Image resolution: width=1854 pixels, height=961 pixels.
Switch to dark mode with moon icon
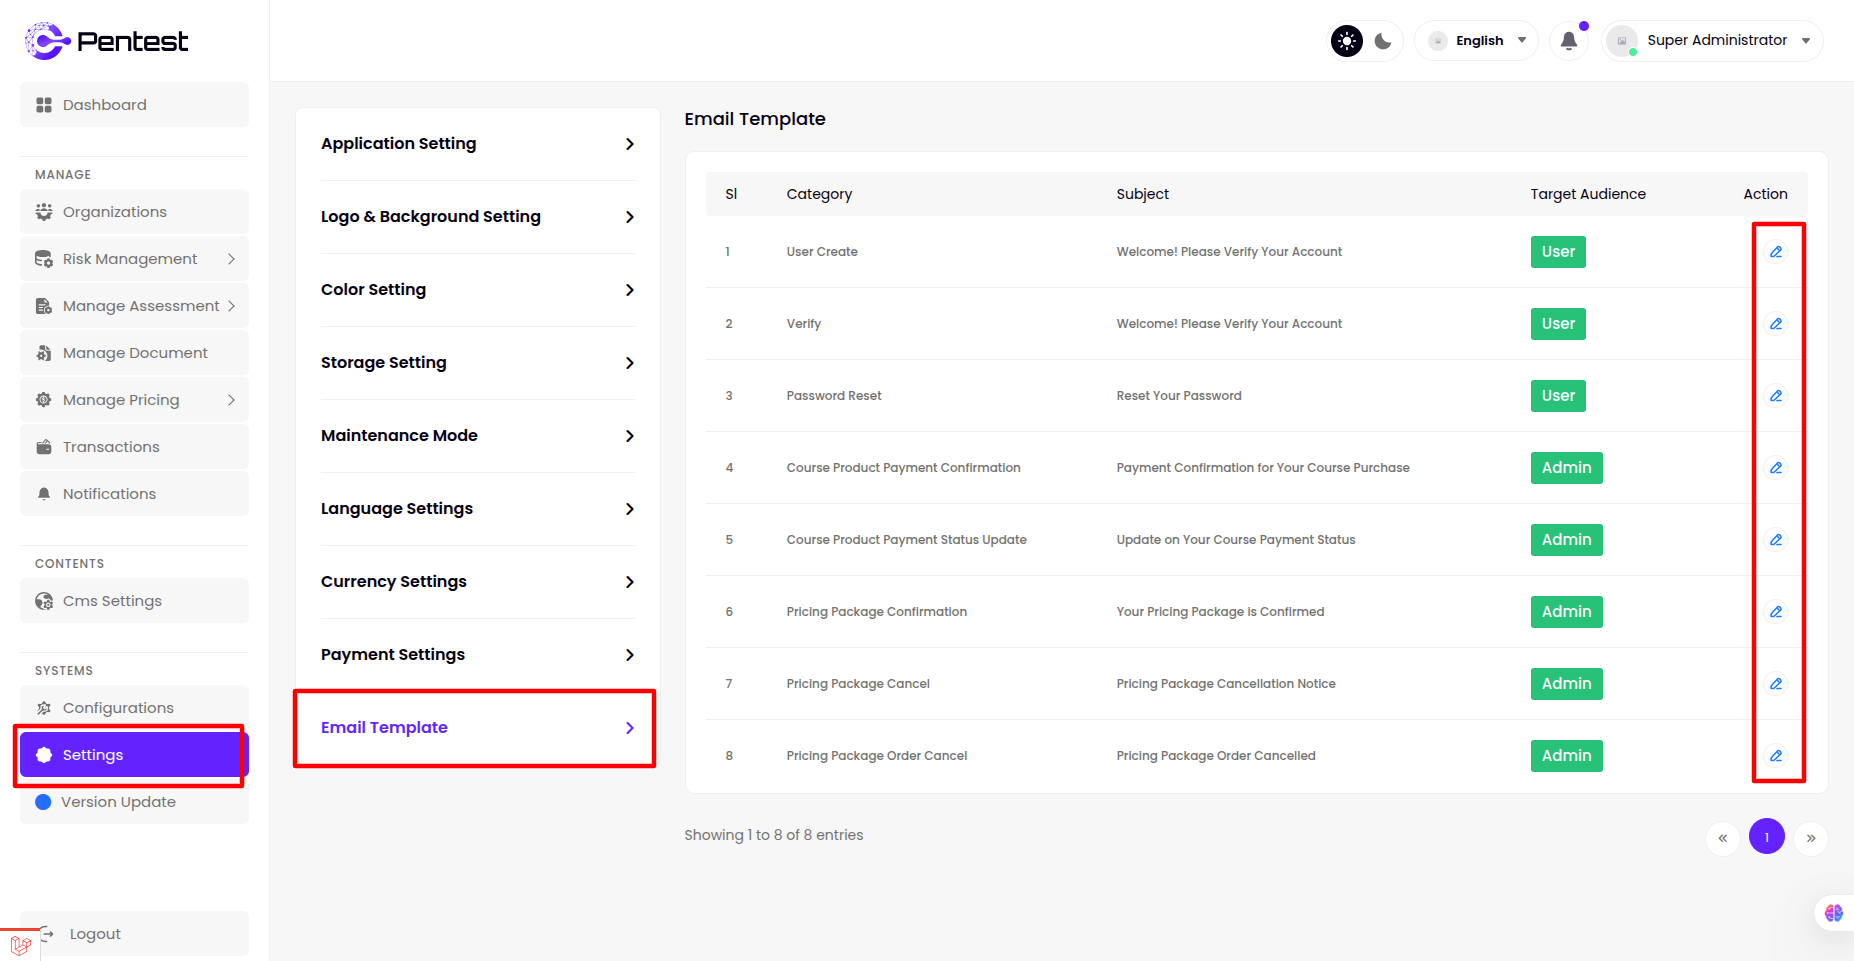tap(1383, 41)
